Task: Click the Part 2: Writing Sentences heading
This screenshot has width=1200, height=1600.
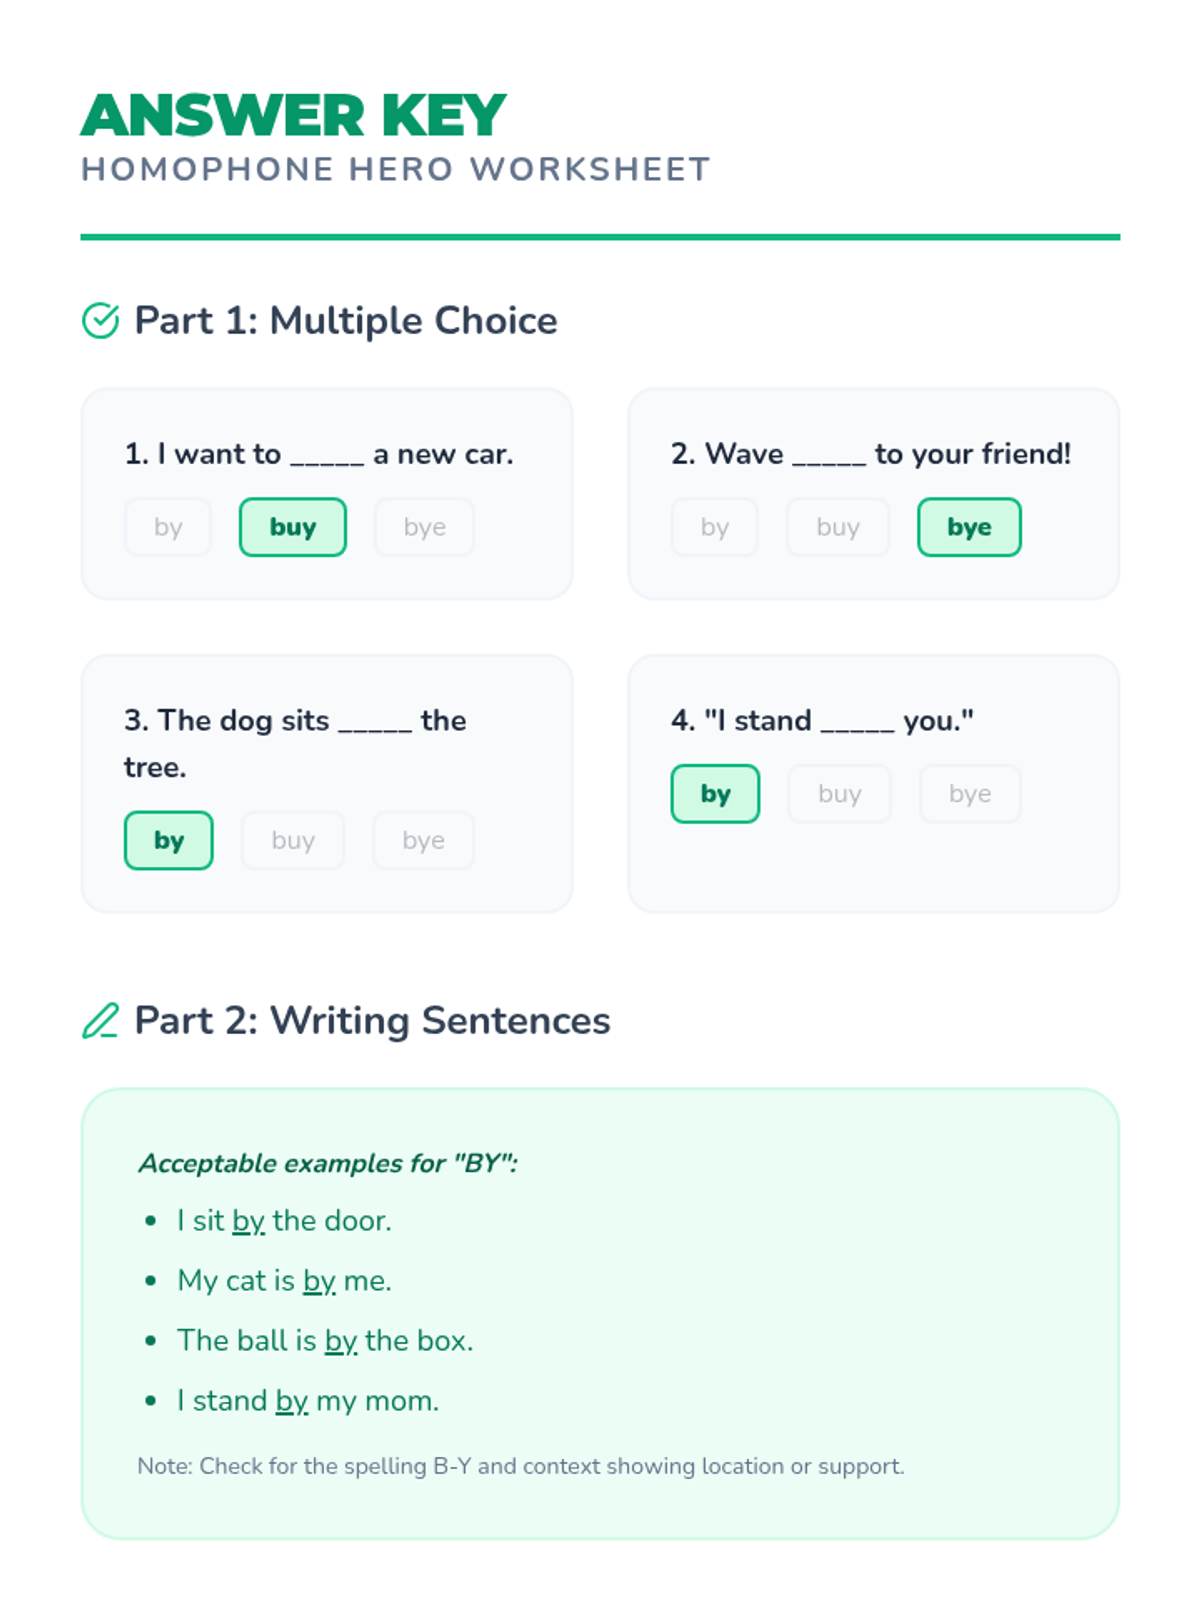Action: (372, 1021)
